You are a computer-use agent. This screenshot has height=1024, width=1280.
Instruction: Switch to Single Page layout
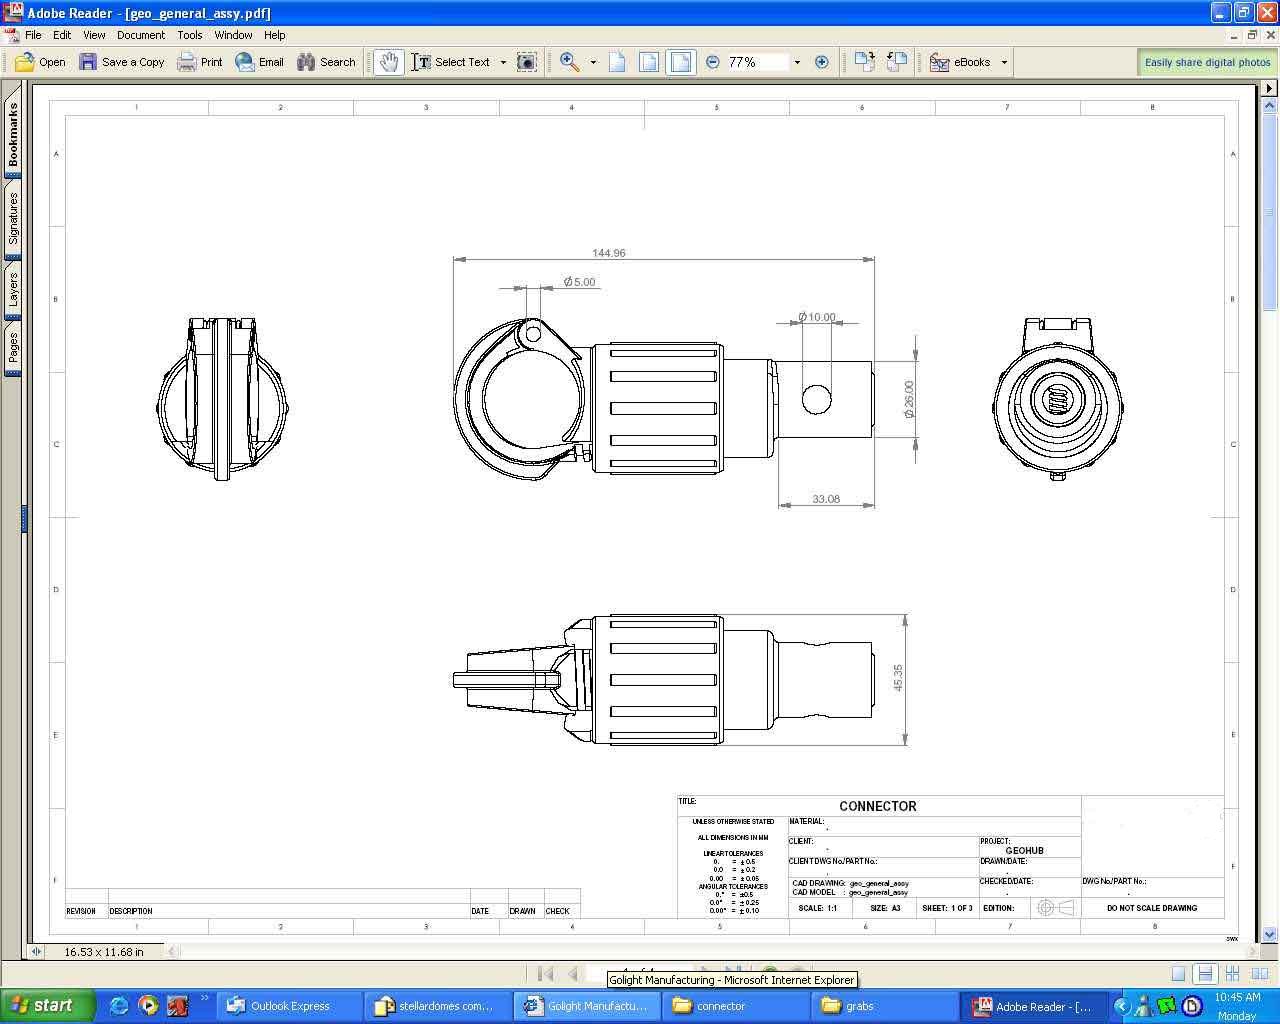[1178, 973]
